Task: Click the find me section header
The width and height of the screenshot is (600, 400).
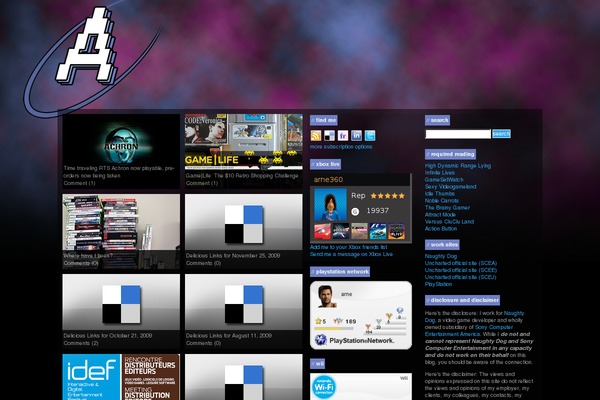Action: pyautogui.click(x=324, y=120)
